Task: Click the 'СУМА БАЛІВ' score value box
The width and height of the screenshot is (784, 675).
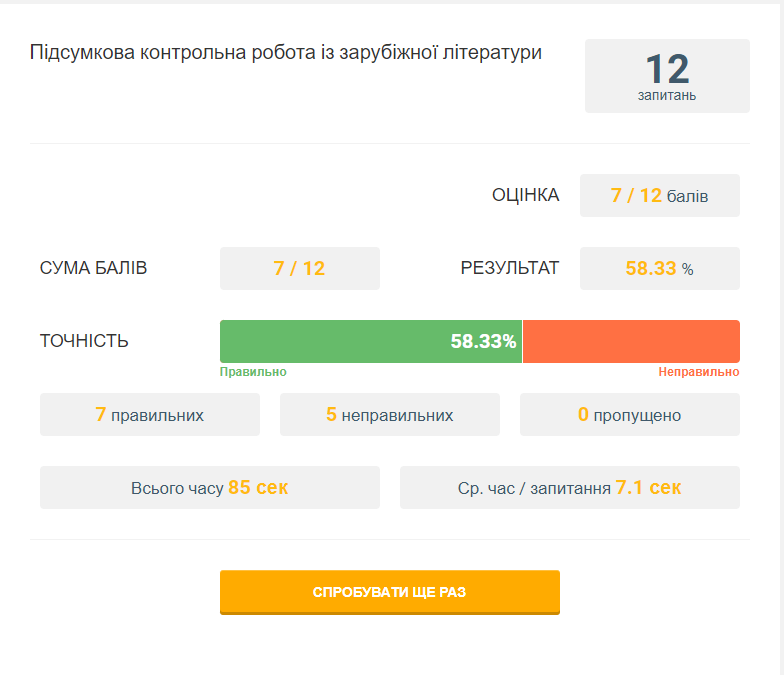Action: (299, 268)
